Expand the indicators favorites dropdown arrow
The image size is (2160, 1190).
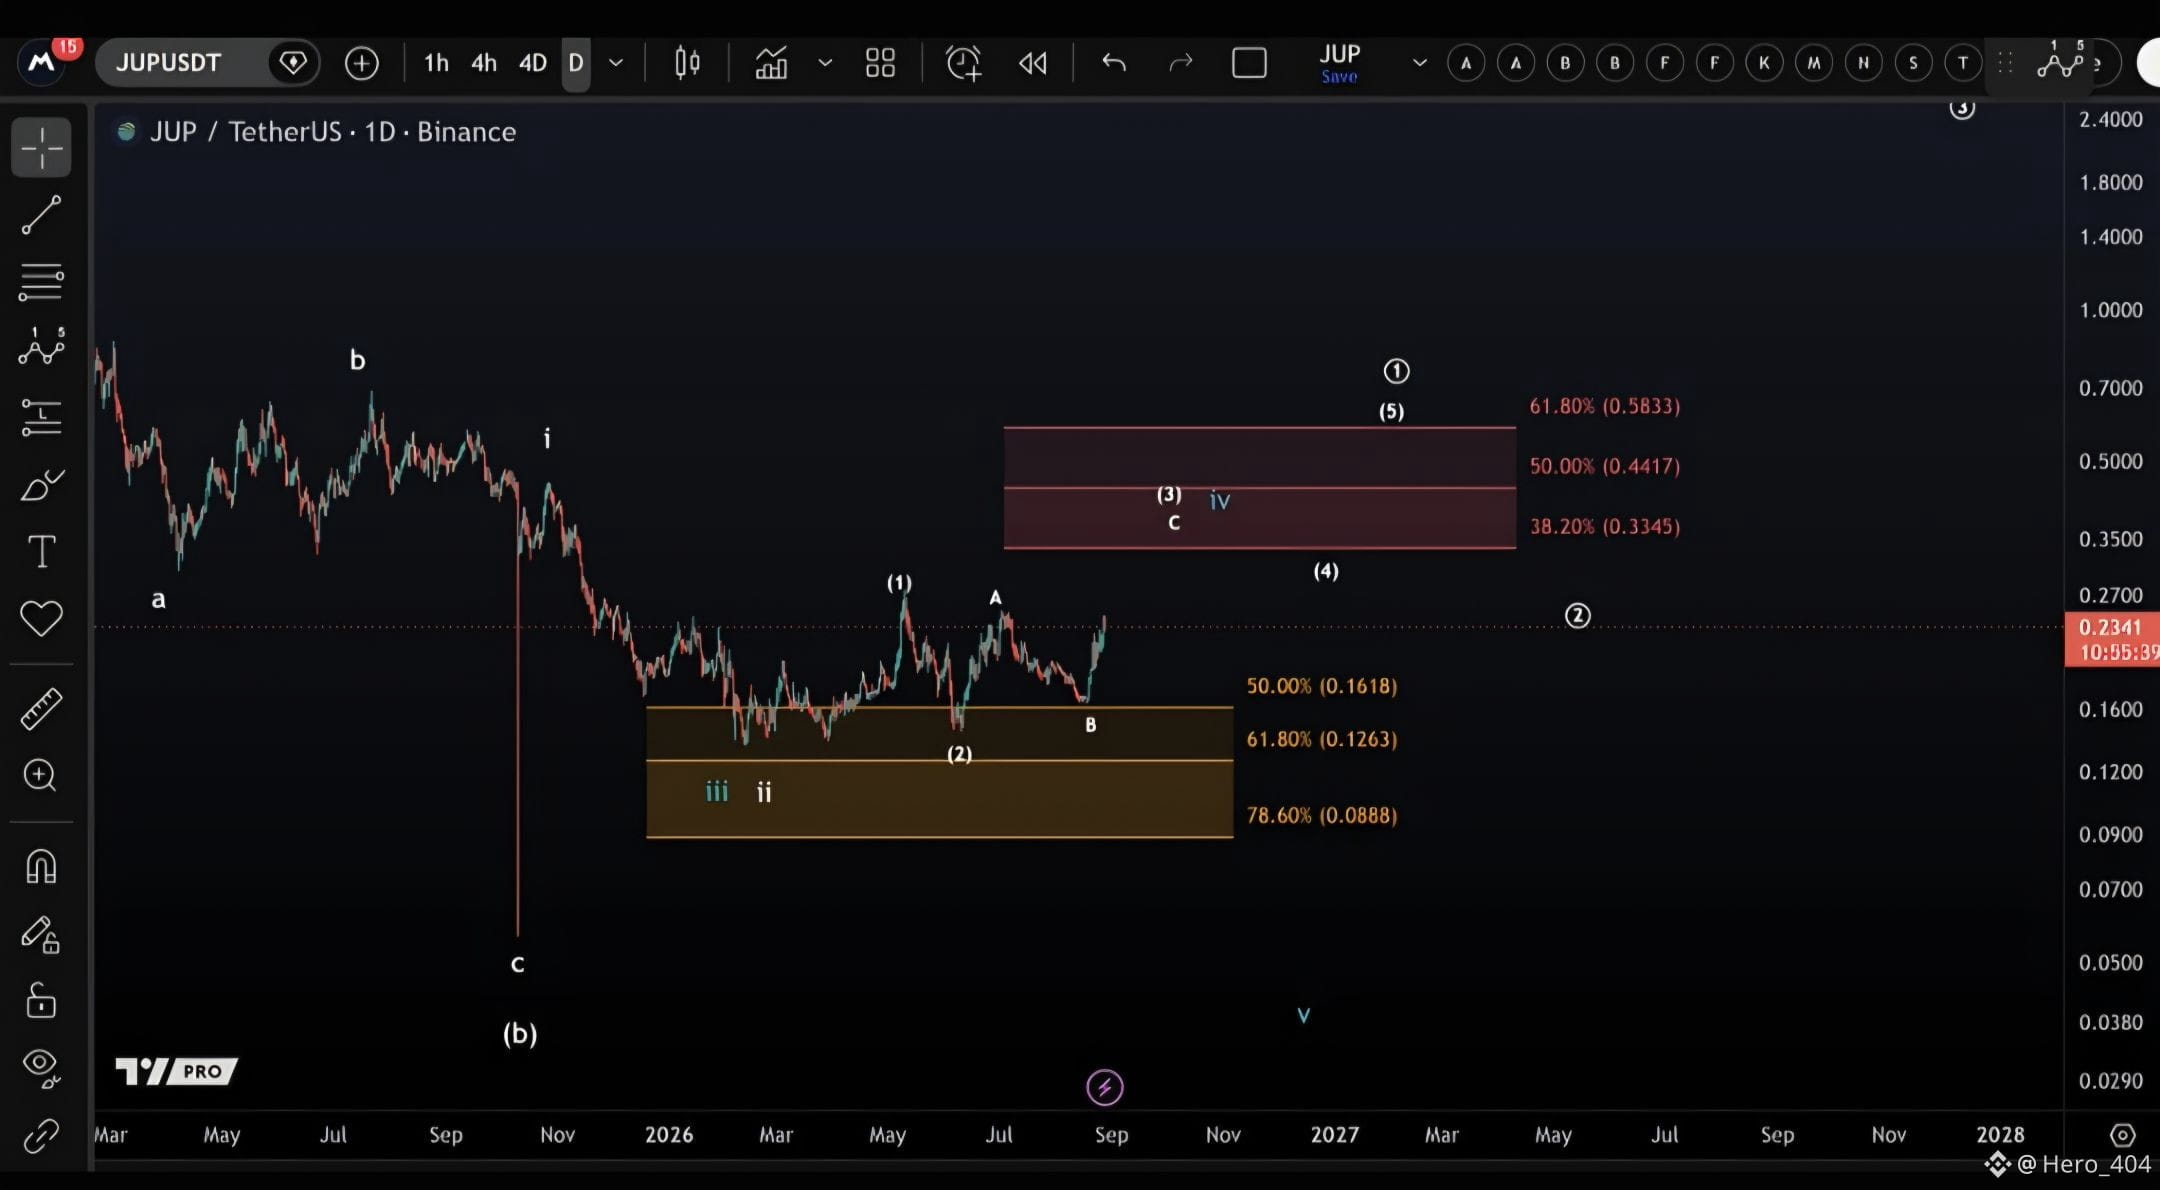coord(825,63)
